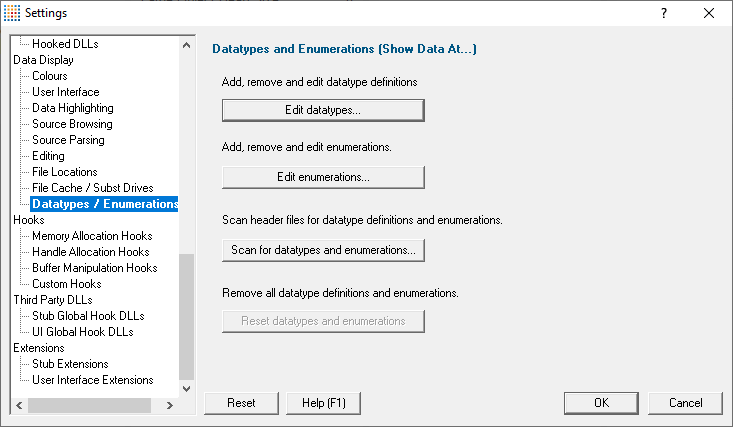The width and height of the screenshot is (733, 427).
Task: Select Memory Allocation Hooks item
Action: coord(92,236)
